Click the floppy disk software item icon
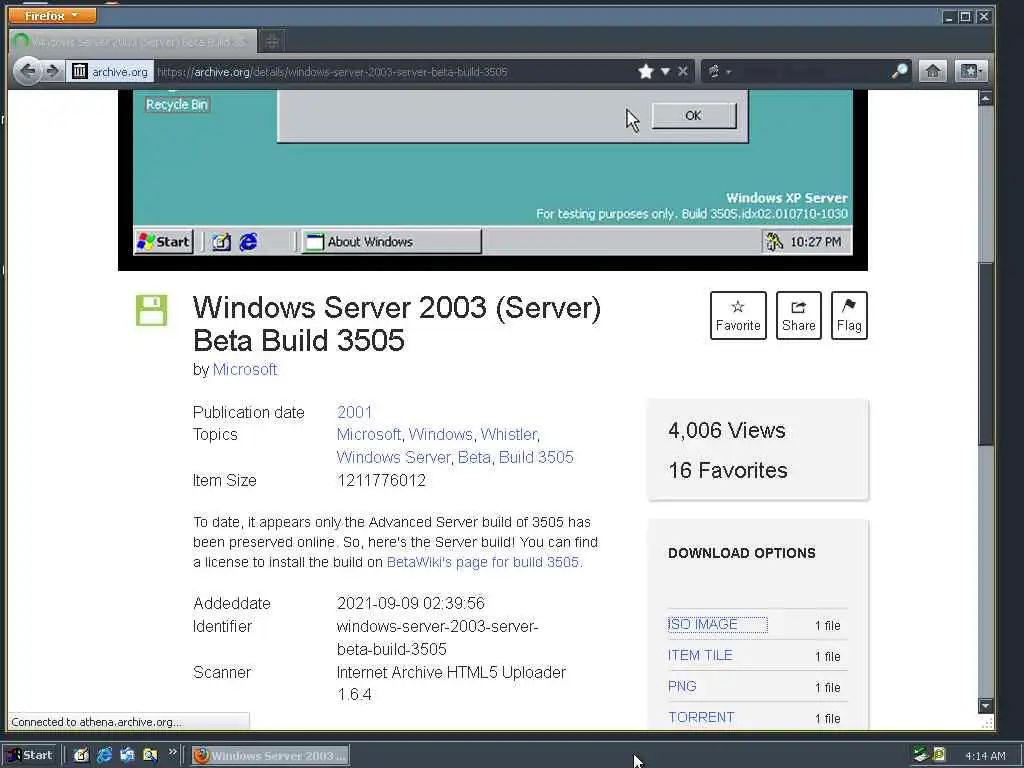This screenshot has width=1024, height=768. 152,310
